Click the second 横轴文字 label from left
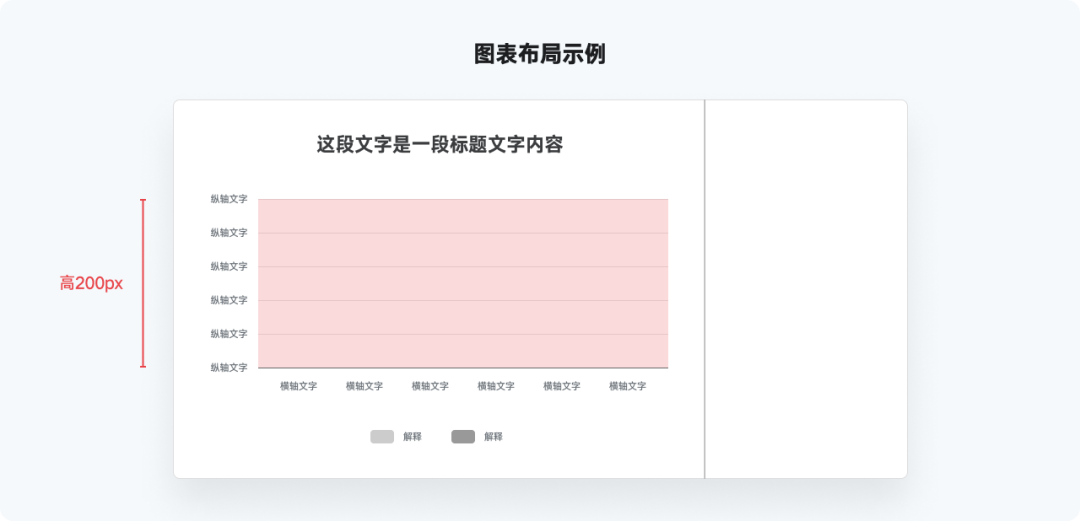The width and height of the screenshot is (1080, 521). pos(364,386)
